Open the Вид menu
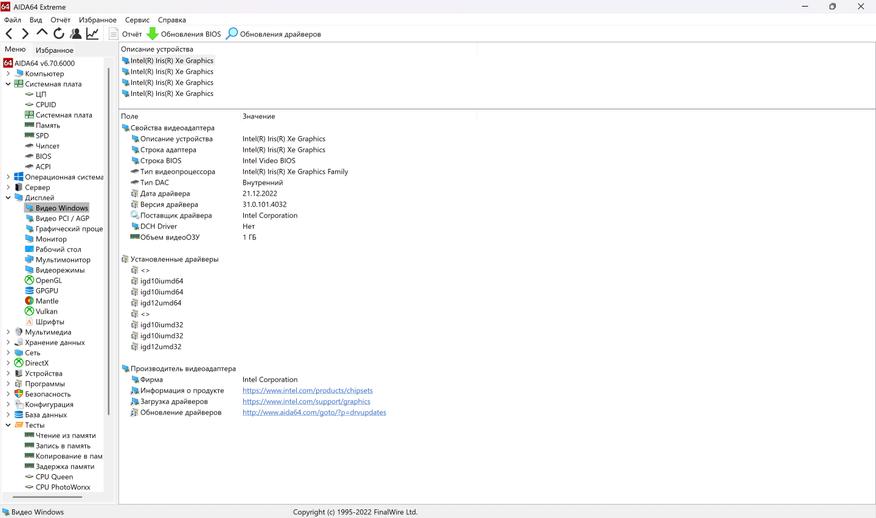Image resolution: width=876 pixels, height=518 pixels. (36, 20)
